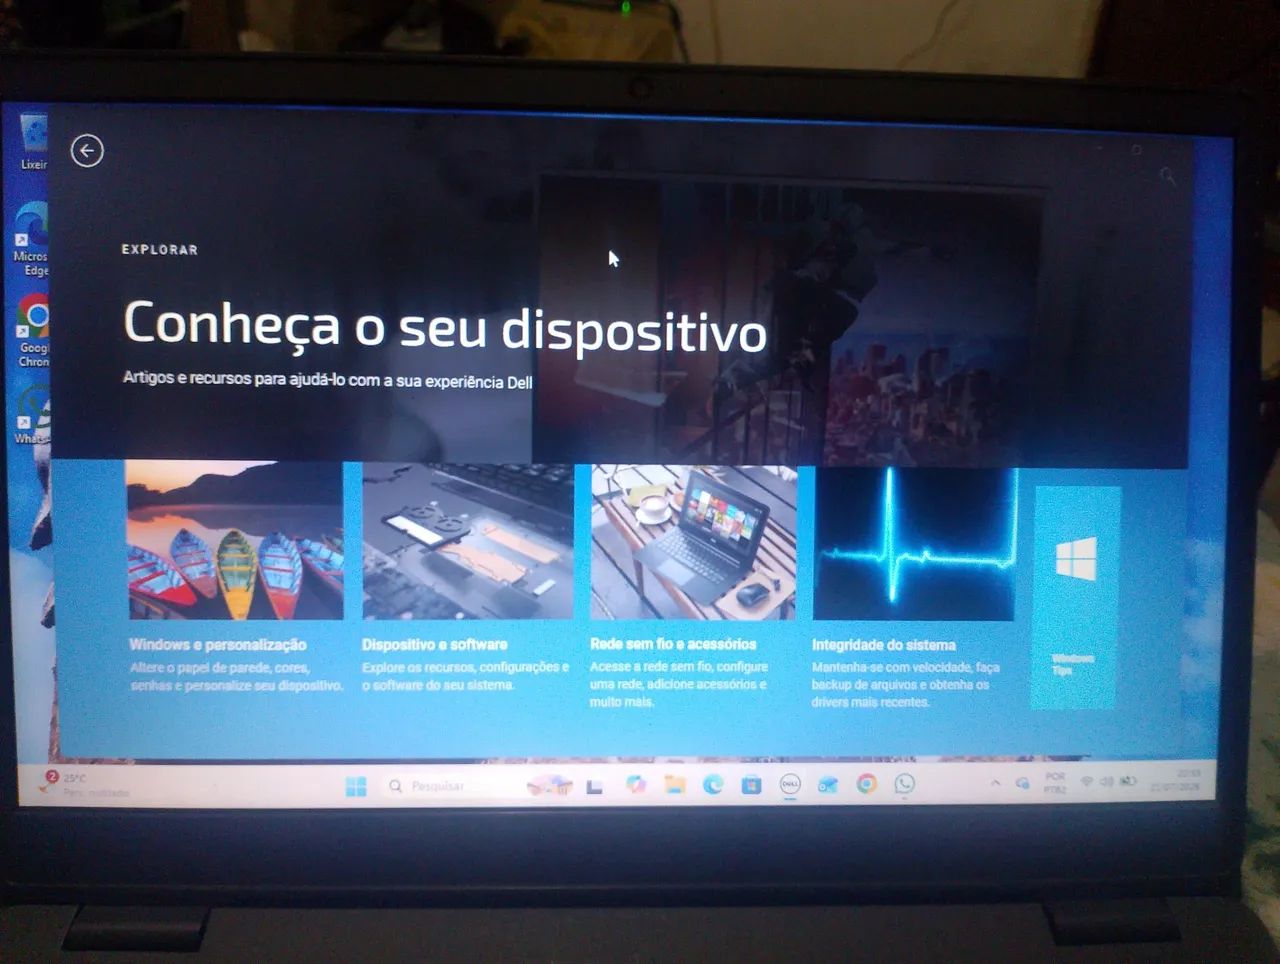Screen dimensions: 1280x964
Task: Click the 'Conheça o seu dispositivo' heading
Action: (445, 328)
